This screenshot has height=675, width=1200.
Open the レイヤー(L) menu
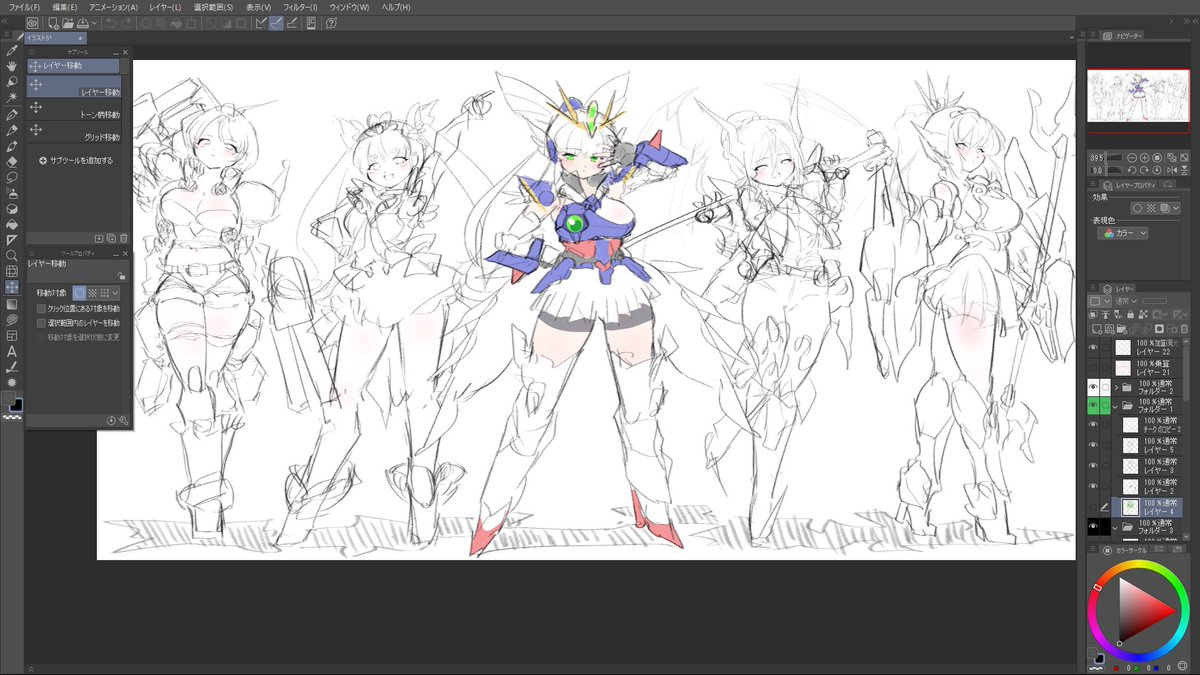point(165,7)
